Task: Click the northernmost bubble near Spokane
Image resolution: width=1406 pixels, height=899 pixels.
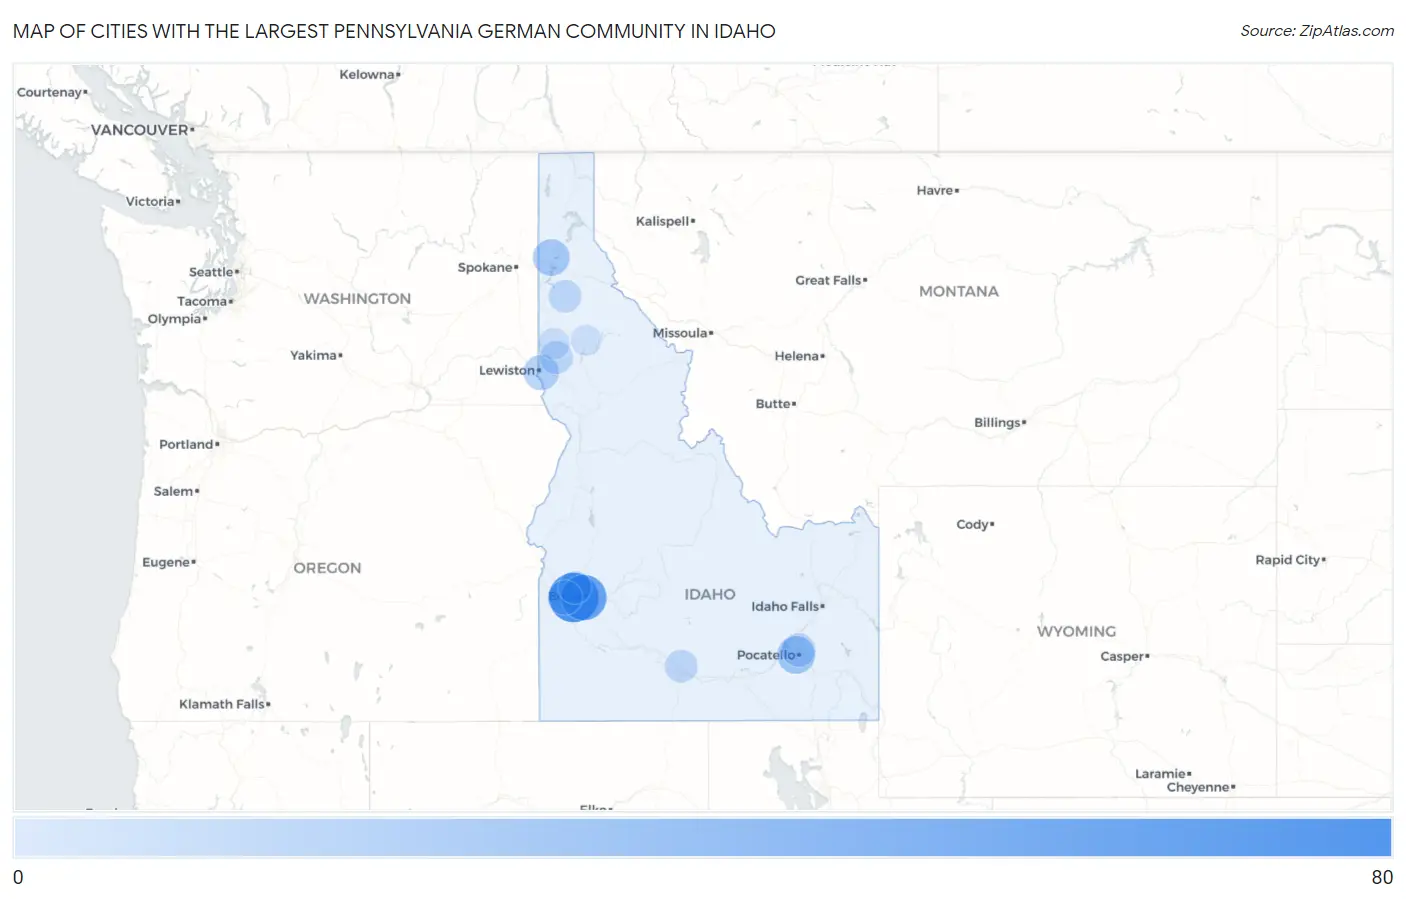Action: 551,257
